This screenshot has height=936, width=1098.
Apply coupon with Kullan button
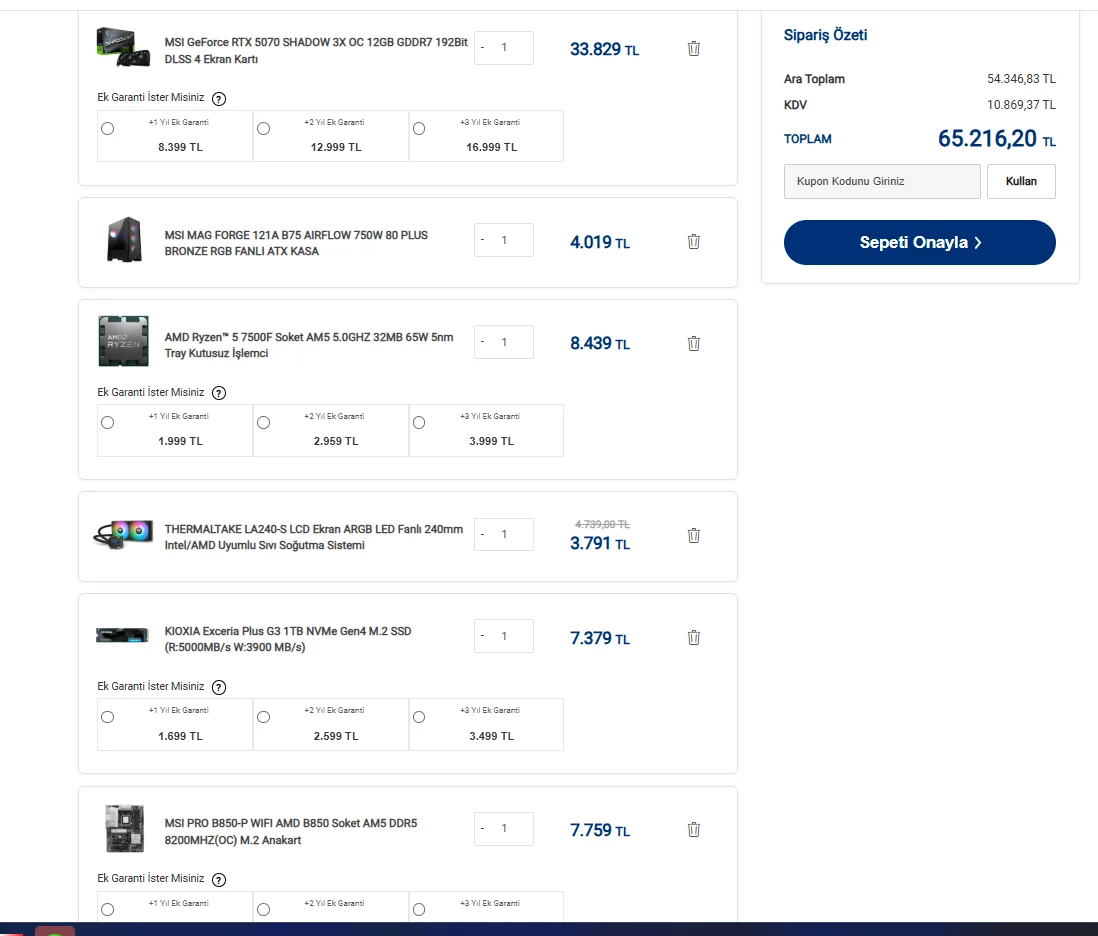pos(1021,181)
